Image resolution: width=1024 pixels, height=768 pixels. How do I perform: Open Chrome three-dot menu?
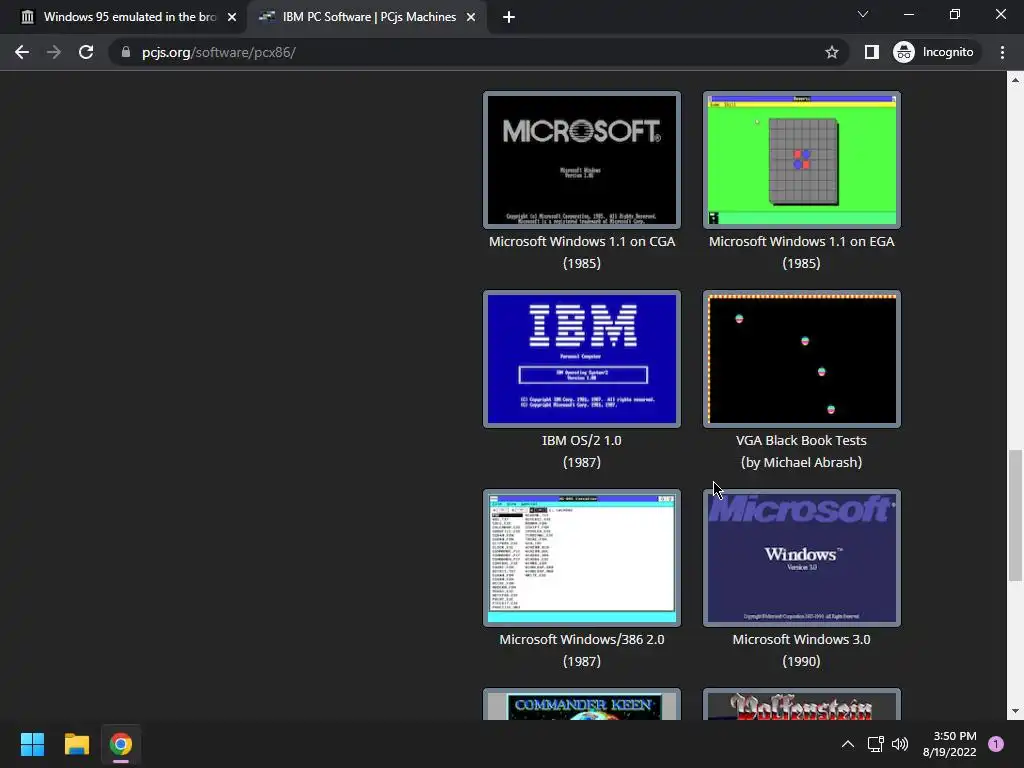tap(1002, 52)
